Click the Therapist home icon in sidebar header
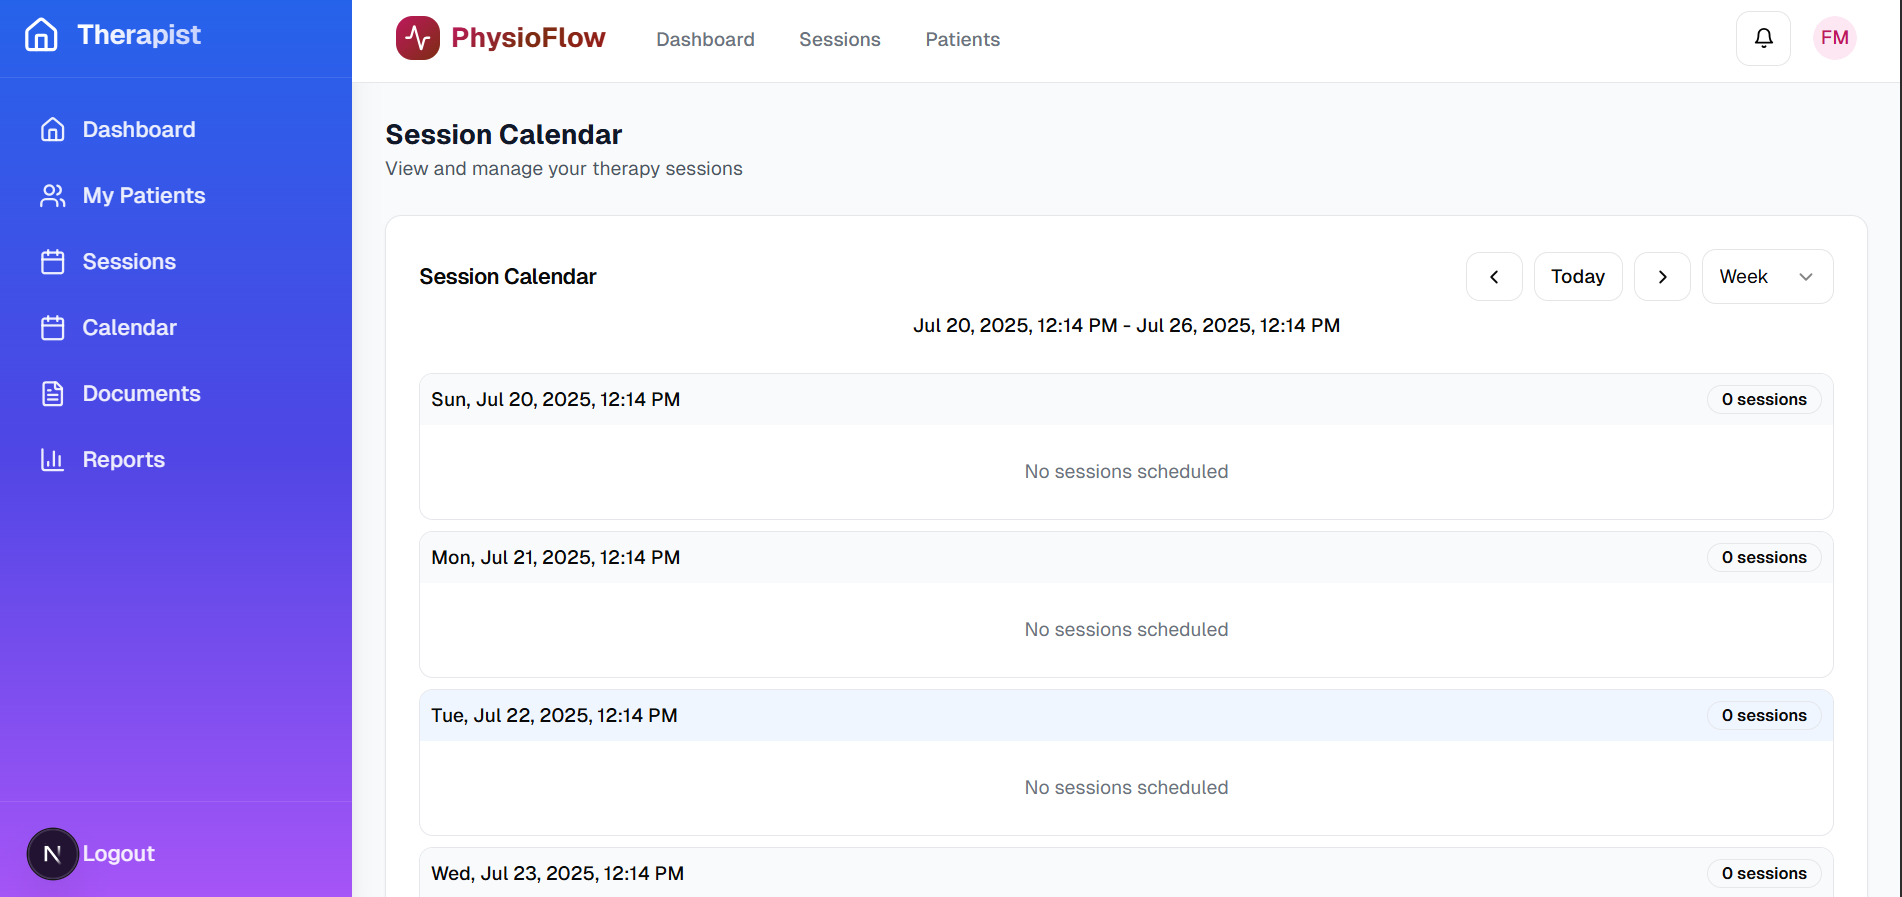Viewport: 1902px width, 897px height. 41,35
